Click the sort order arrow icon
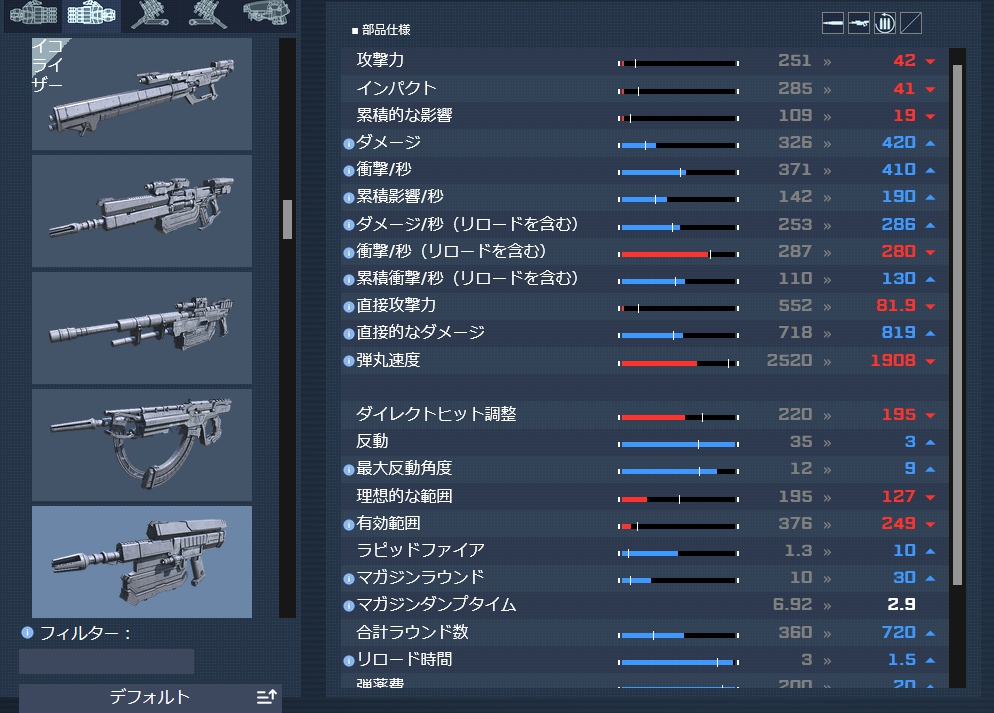The height and width of the screenshot is (713, 994). [x=266, y=697]
